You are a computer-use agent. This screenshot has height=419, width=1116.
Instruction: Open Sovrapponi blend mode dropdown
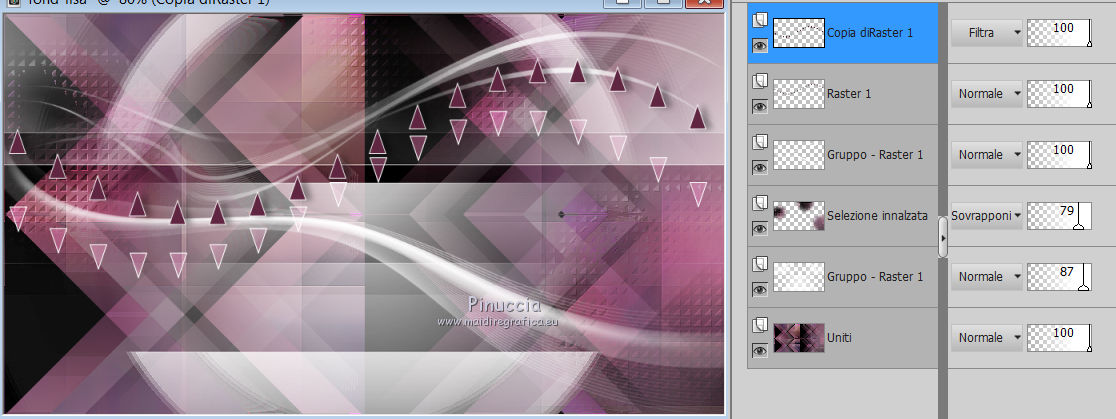pyautogui.click(x=986, y=216)
